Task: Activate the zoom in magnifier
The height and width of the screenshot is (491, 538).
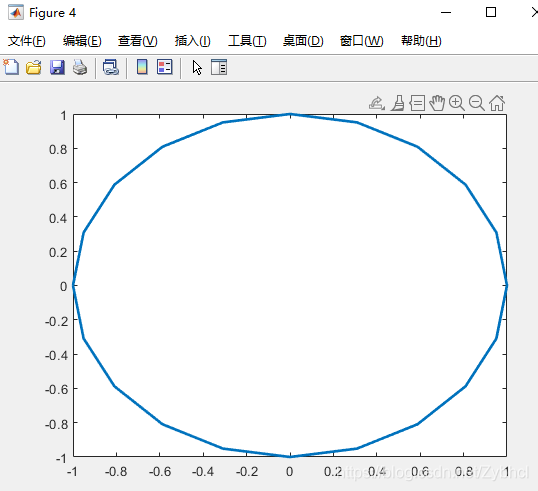Action: [x=457, y=103]
